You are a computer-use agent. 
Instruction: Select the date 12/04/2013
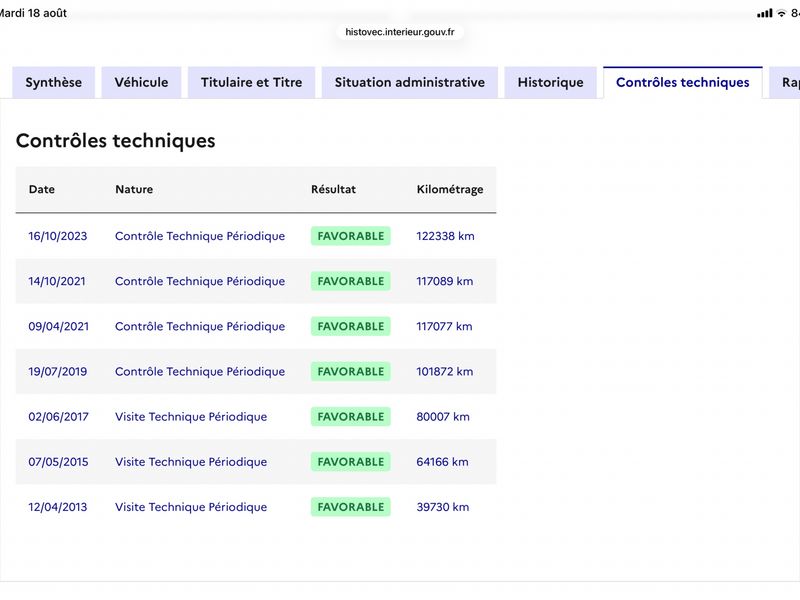[58, 507]
